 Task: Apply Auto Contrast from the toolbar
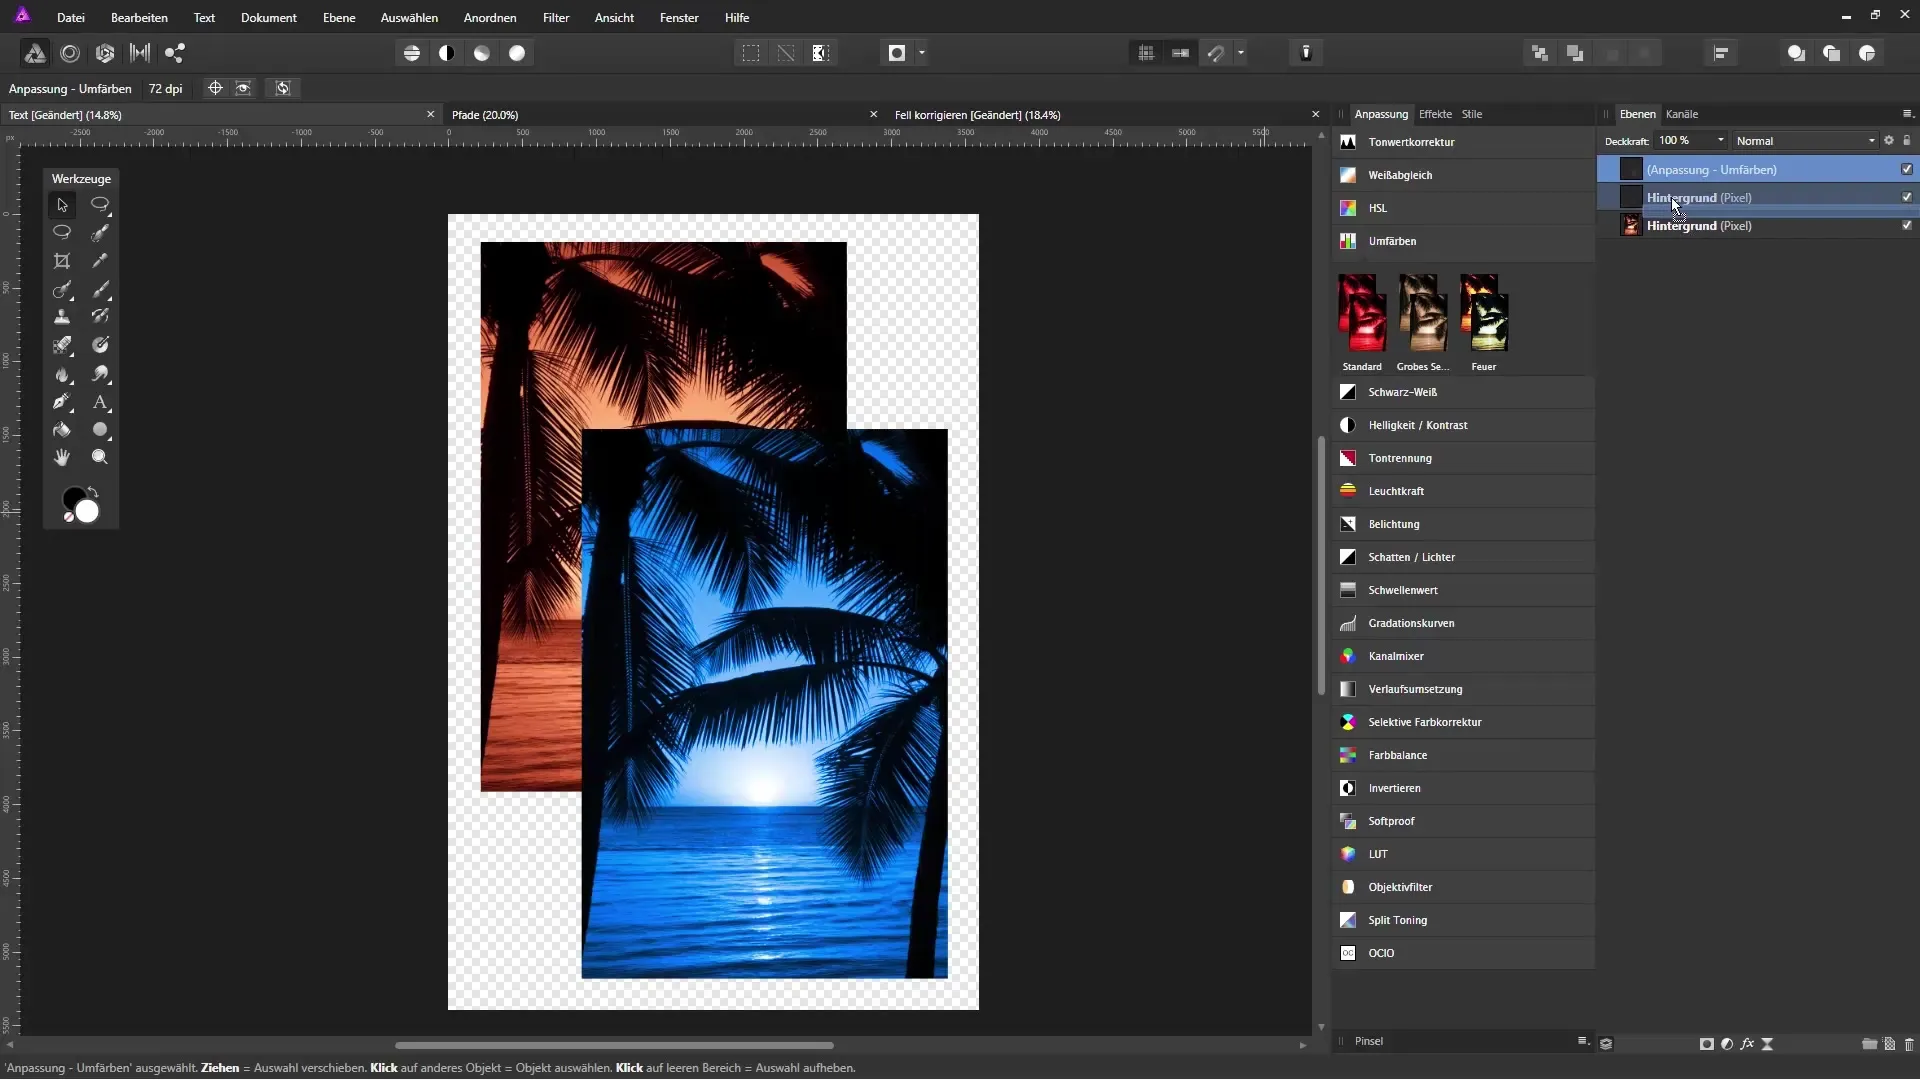click(447, 53)
